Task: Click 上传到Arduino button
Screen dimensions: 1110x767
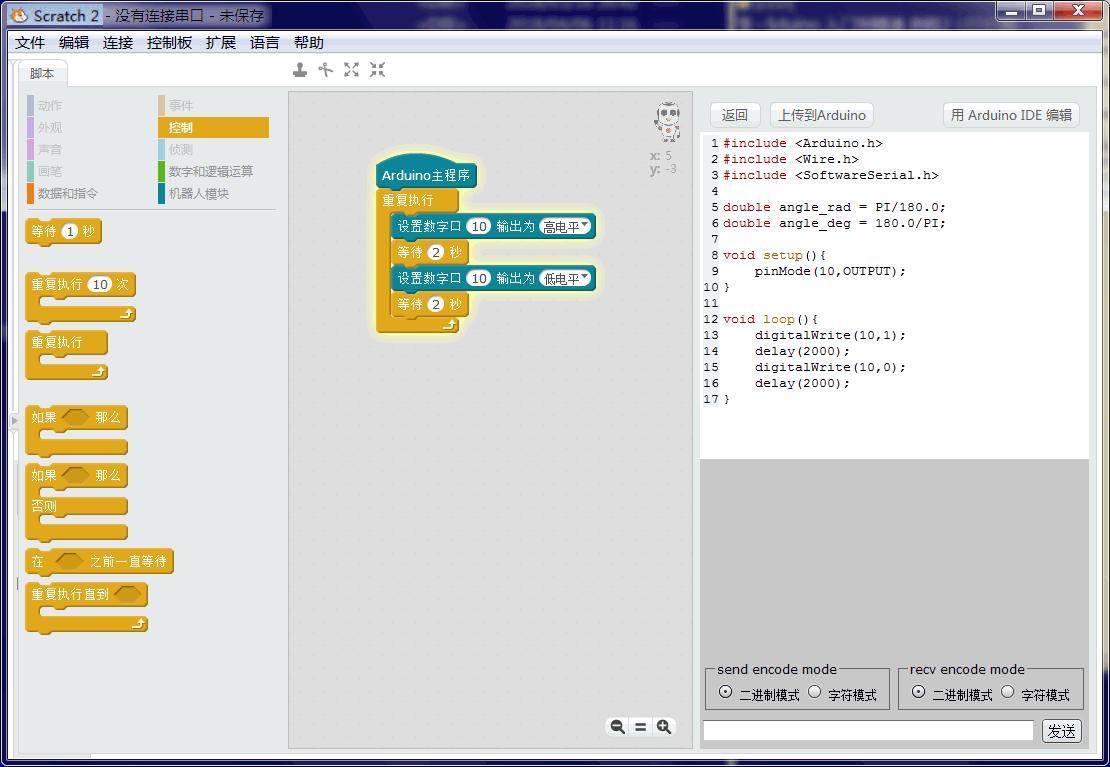Action: [822, 115]
